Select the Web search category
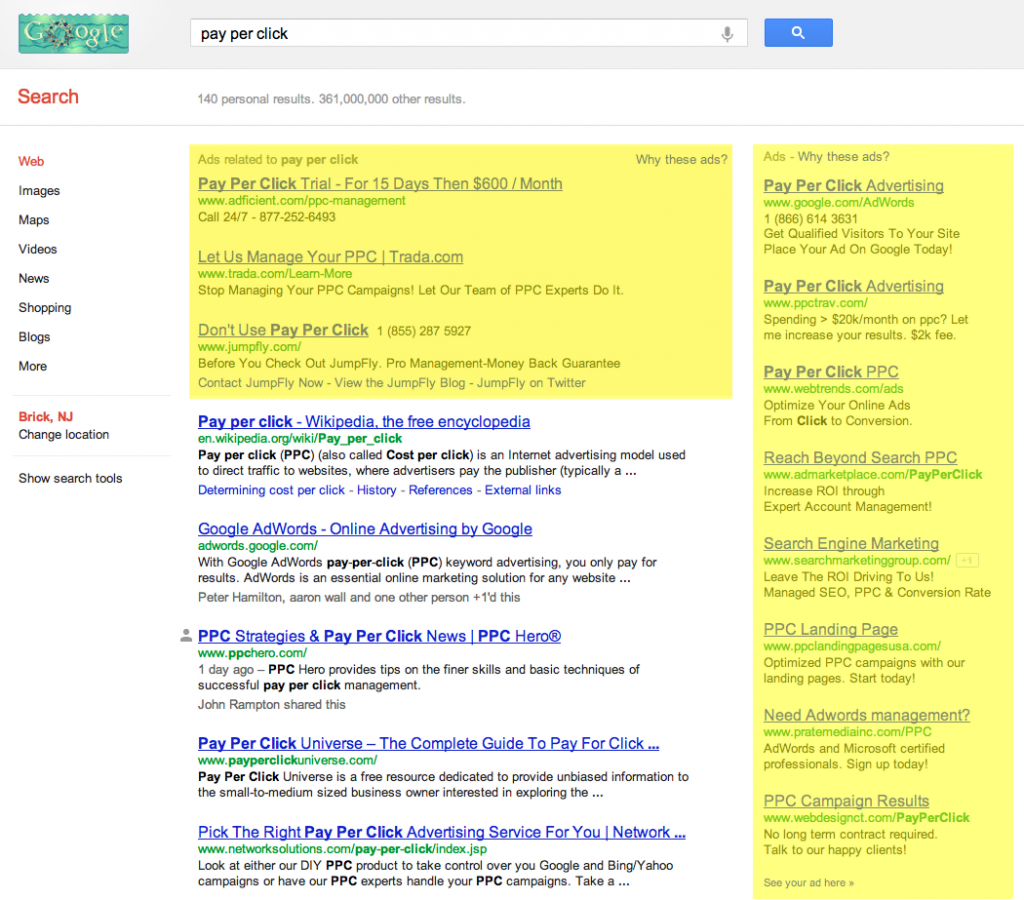 tap(31, 161)
